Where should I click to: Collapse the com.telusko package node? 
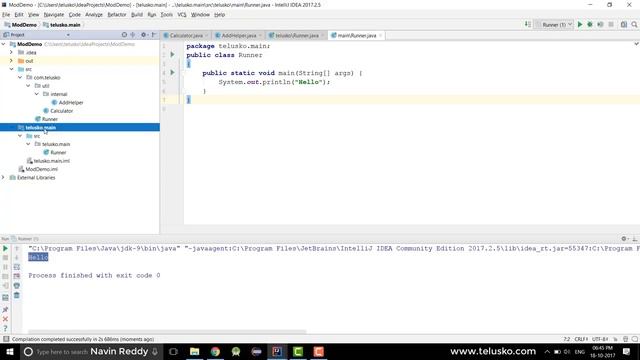[x=20, y=78]
